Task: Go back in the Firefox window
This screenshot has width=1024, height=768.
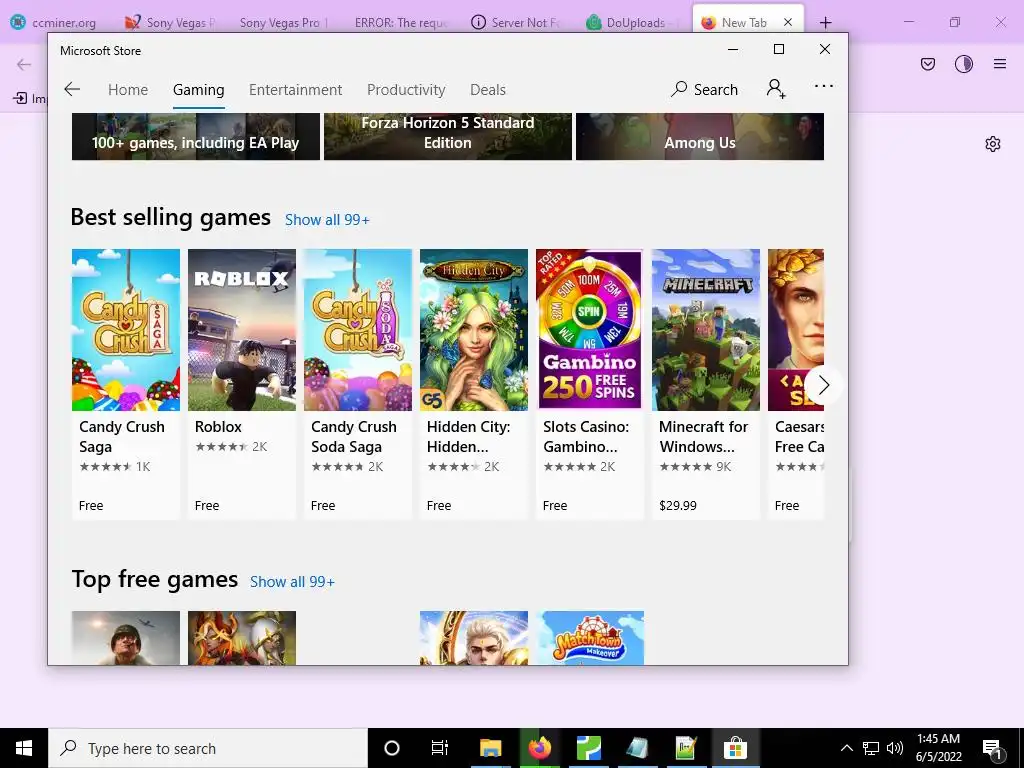Action: point(24,64)
